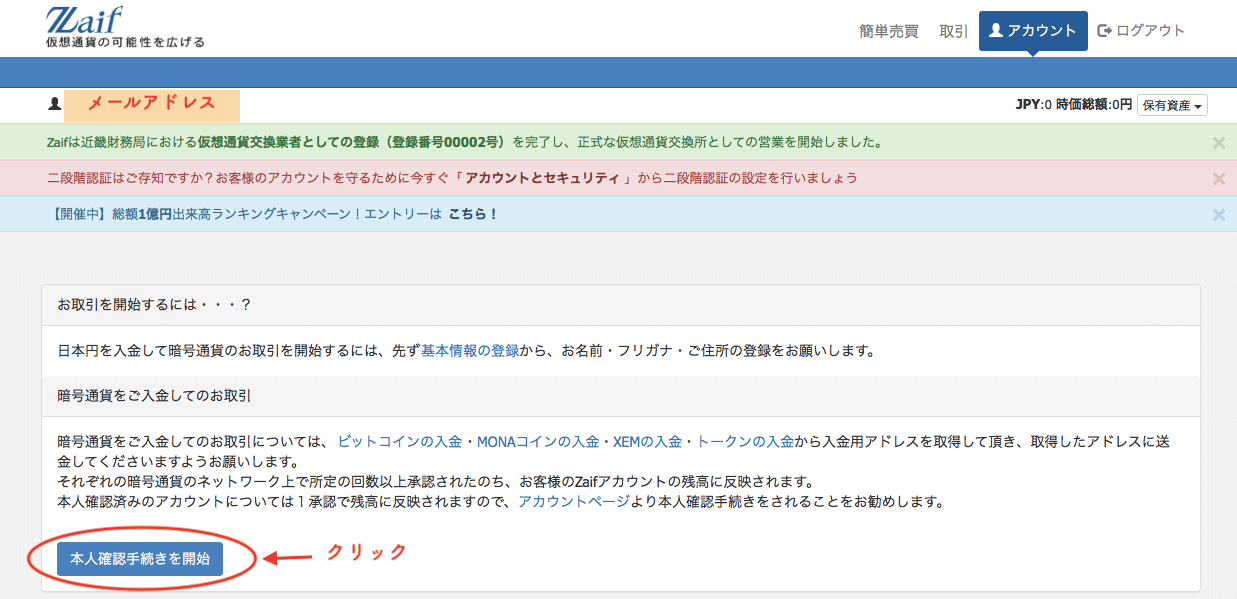This screenshot has width=1237, height=599.
Task: Dismiss the red two-factor authentication notice
Action: click(x=1218, y=178)
